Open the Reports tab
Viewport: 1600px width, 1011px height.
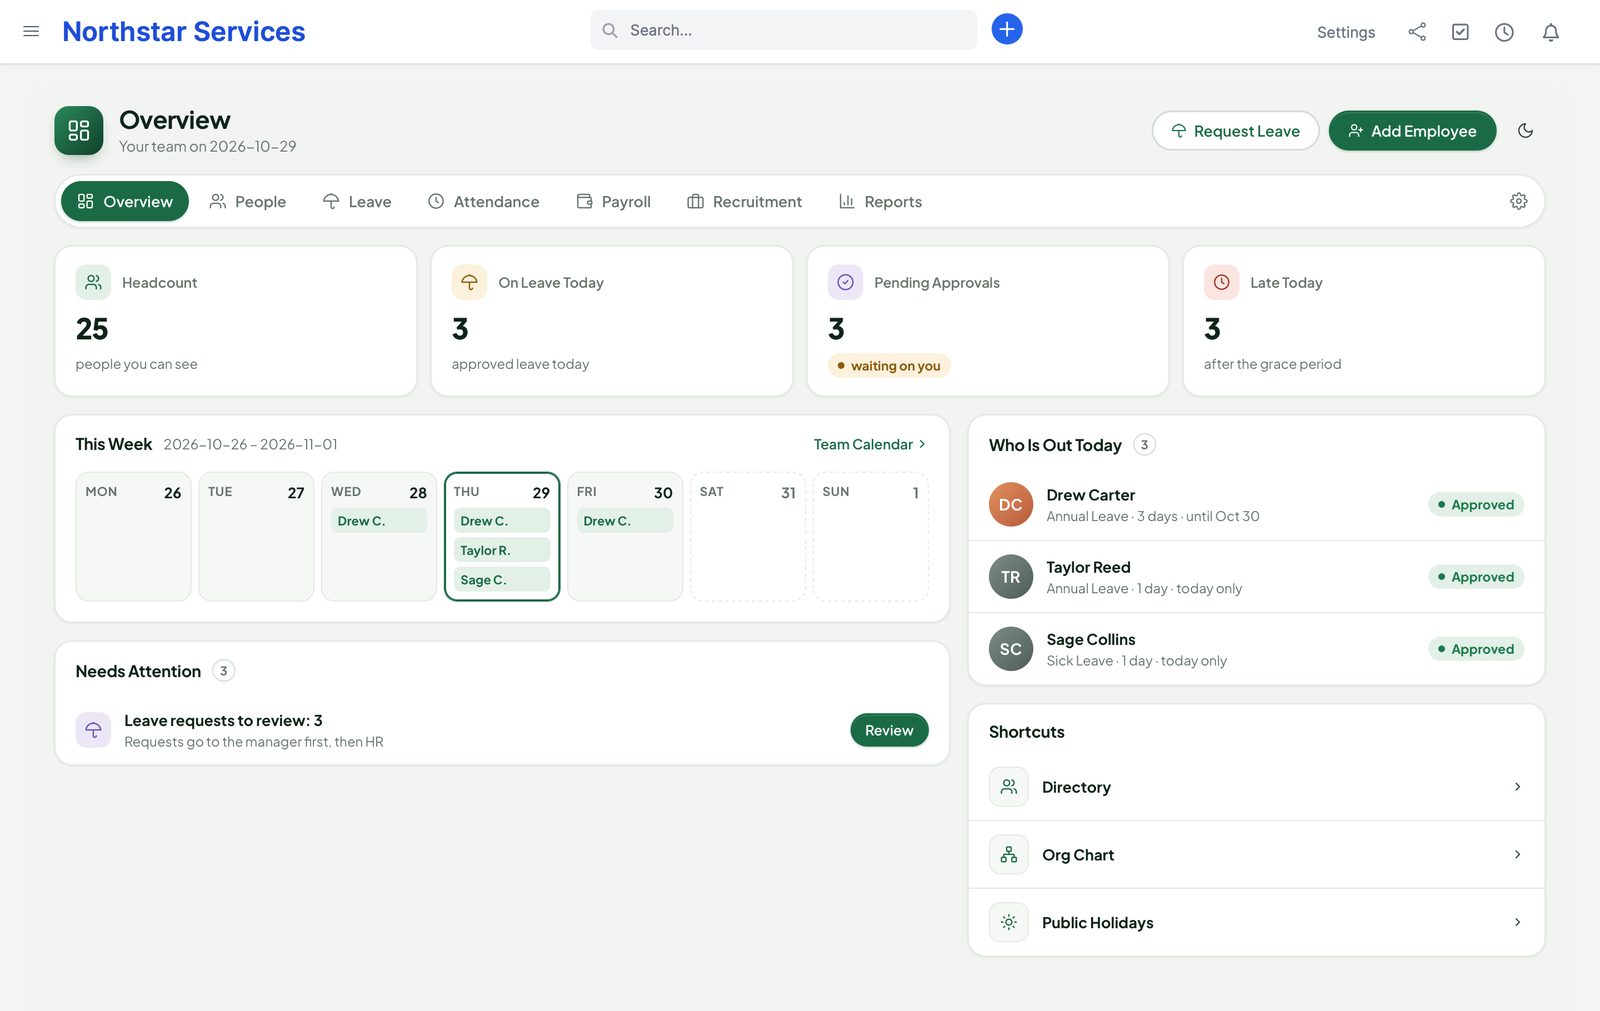tap(880, 201)
